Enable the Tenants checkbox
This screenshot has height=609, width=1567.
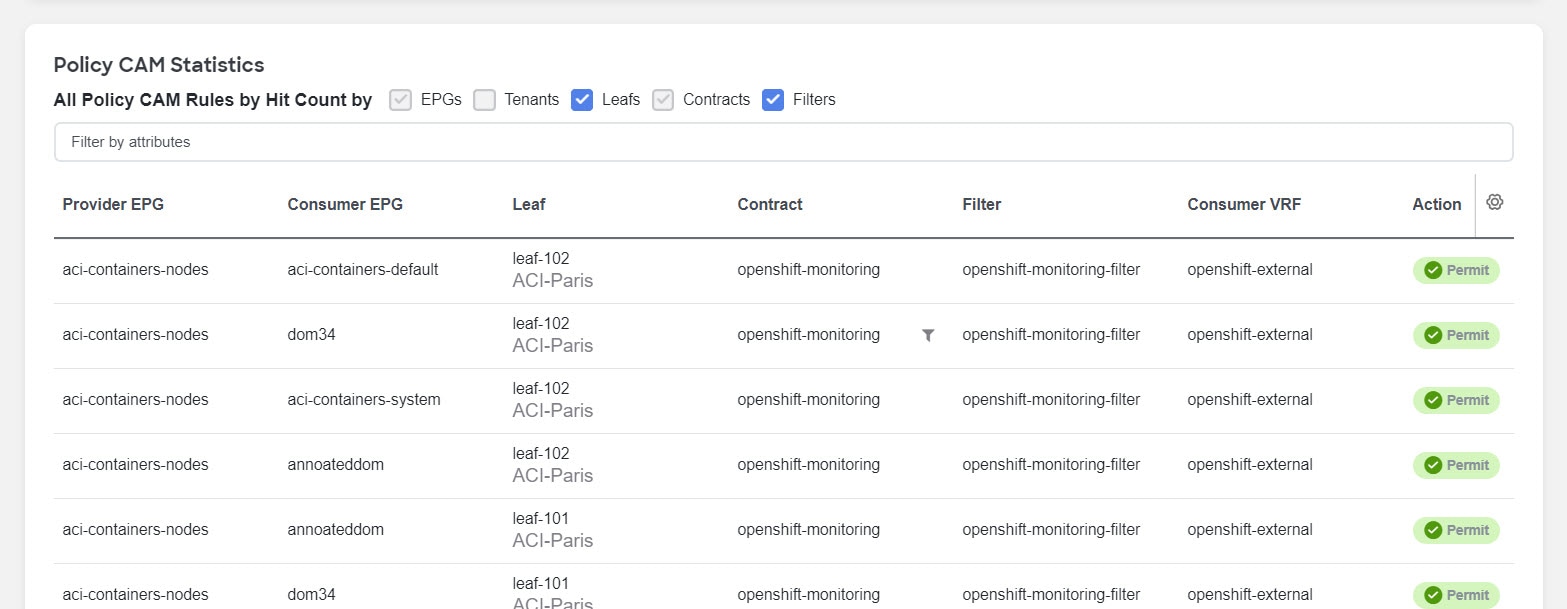(484, 100)
